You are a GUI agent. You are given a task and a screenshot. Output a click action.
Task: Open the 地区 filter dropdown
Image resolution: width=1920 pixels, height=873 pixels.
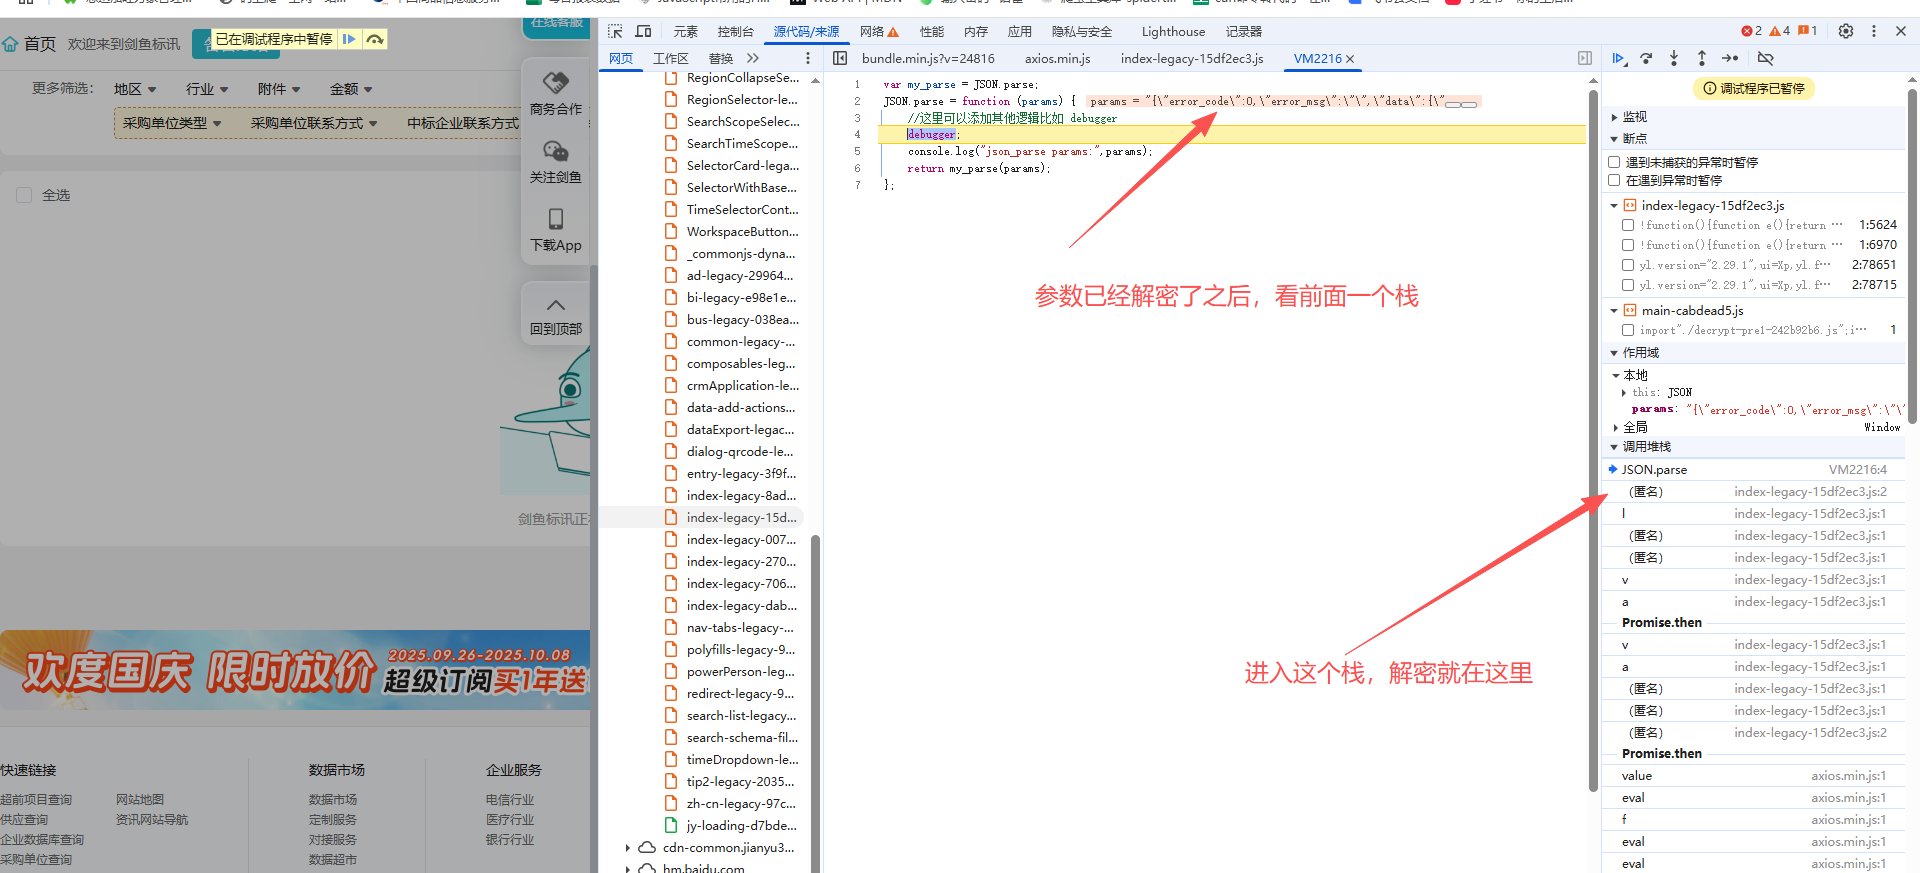pyautogui.click(x=135, y=89)
